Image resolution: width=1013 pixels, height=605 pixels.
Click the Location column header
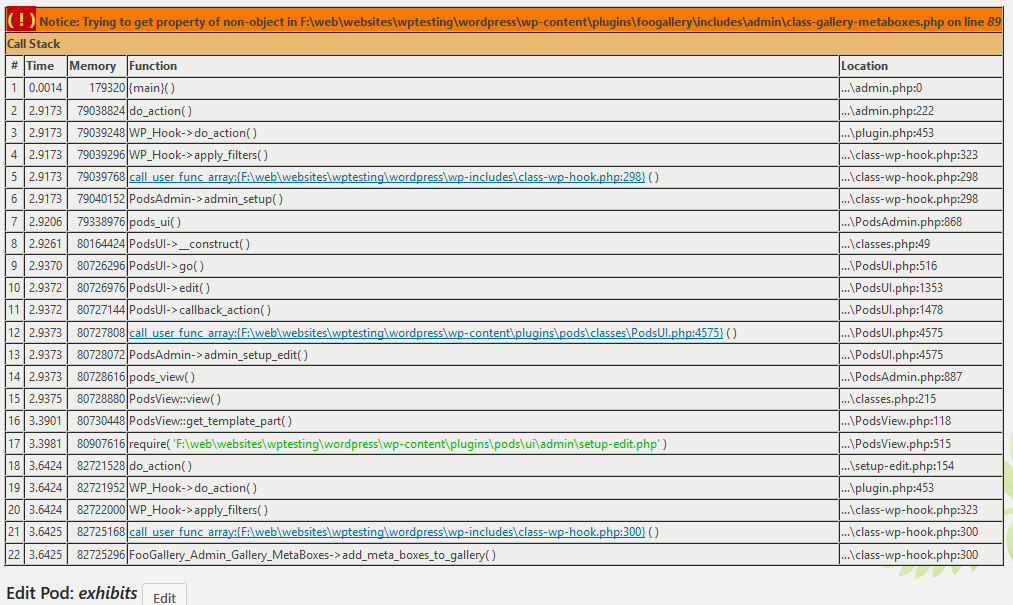[x=921, y=66]
